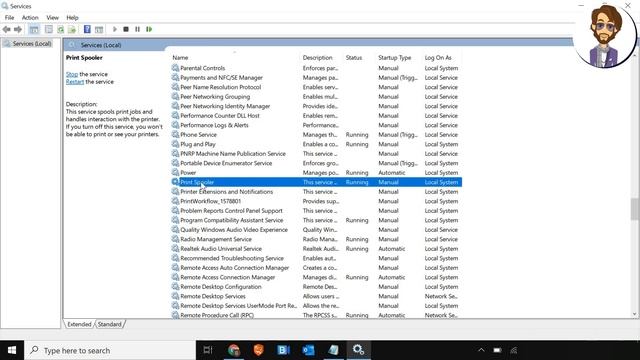Open the Help menu
The image size is (640, 360).
pos(72,18)
